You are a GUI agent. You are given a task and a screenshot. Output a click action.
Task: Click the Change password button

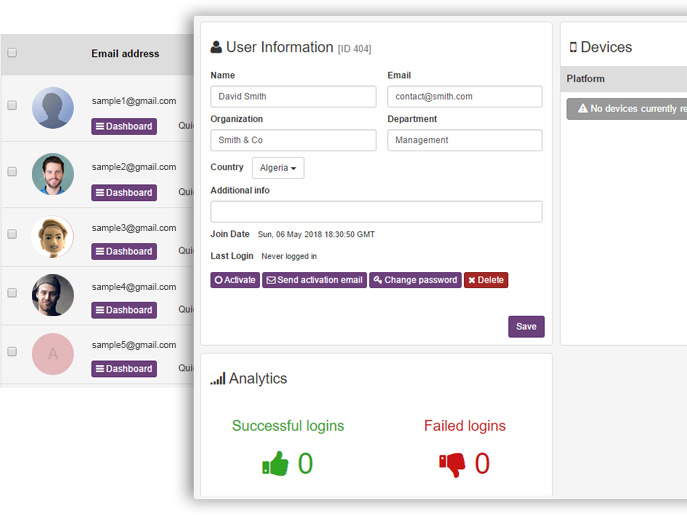(415, 280)
